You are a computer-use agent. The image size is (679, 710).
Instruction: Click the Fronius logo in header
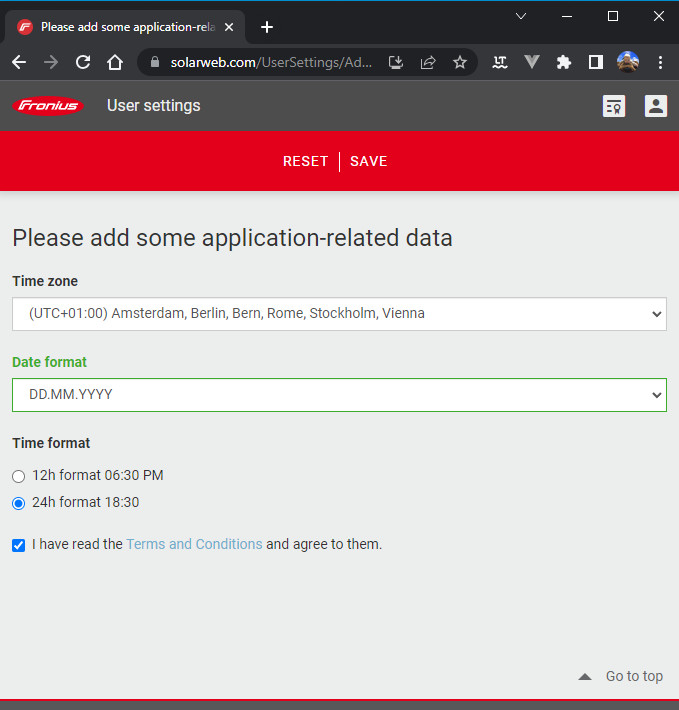click(x=48, y=106)
